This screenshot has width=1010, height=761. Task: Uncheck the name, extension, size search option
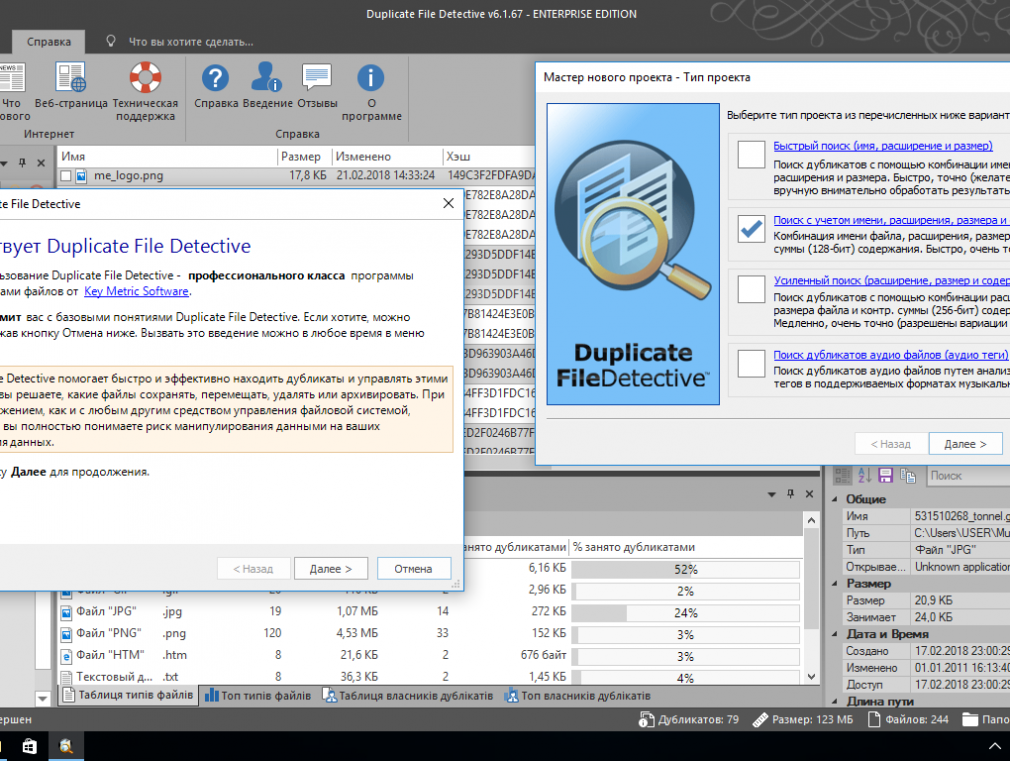tap(751, 229)
